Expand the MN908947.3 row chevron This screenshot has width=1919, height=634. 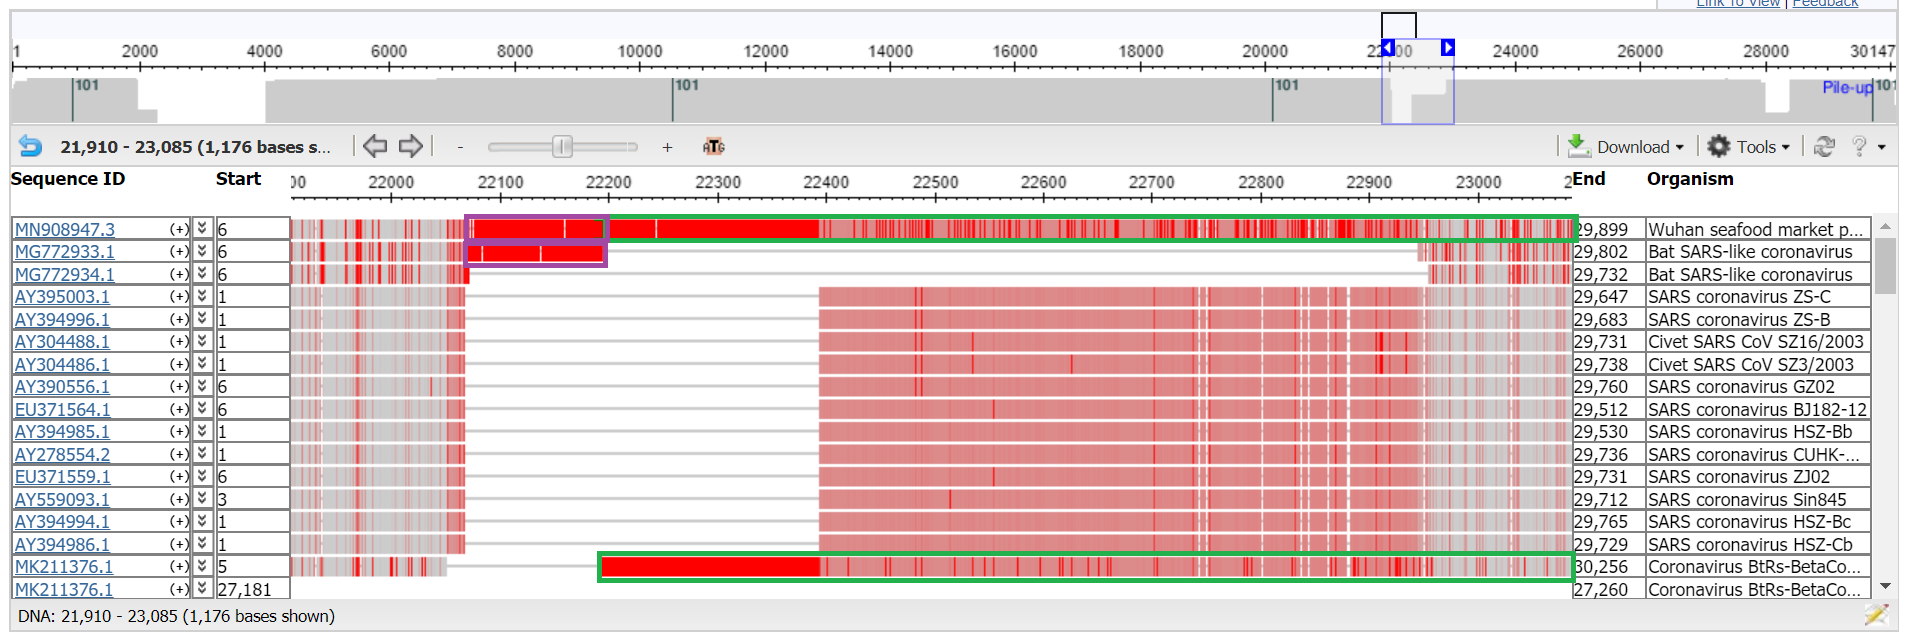pos(202,228)
